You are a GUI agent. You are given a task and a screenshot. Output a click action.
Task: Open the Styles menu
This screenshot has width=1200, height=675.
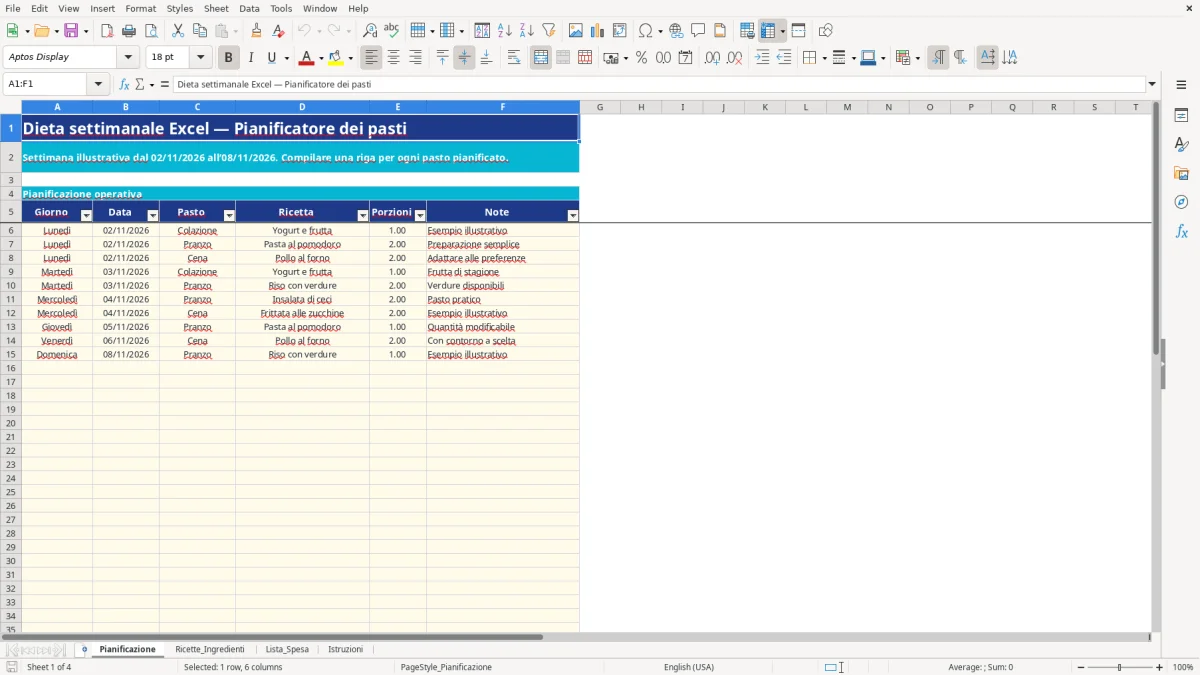180,8
